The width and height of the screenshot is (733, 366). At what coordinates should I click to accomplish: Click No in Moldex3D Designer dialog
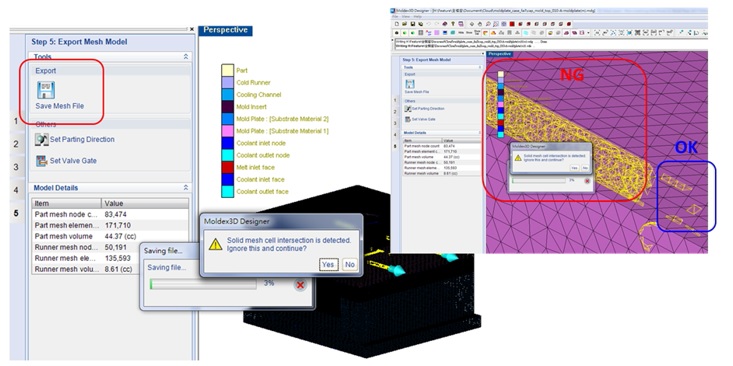pos(350,265)
